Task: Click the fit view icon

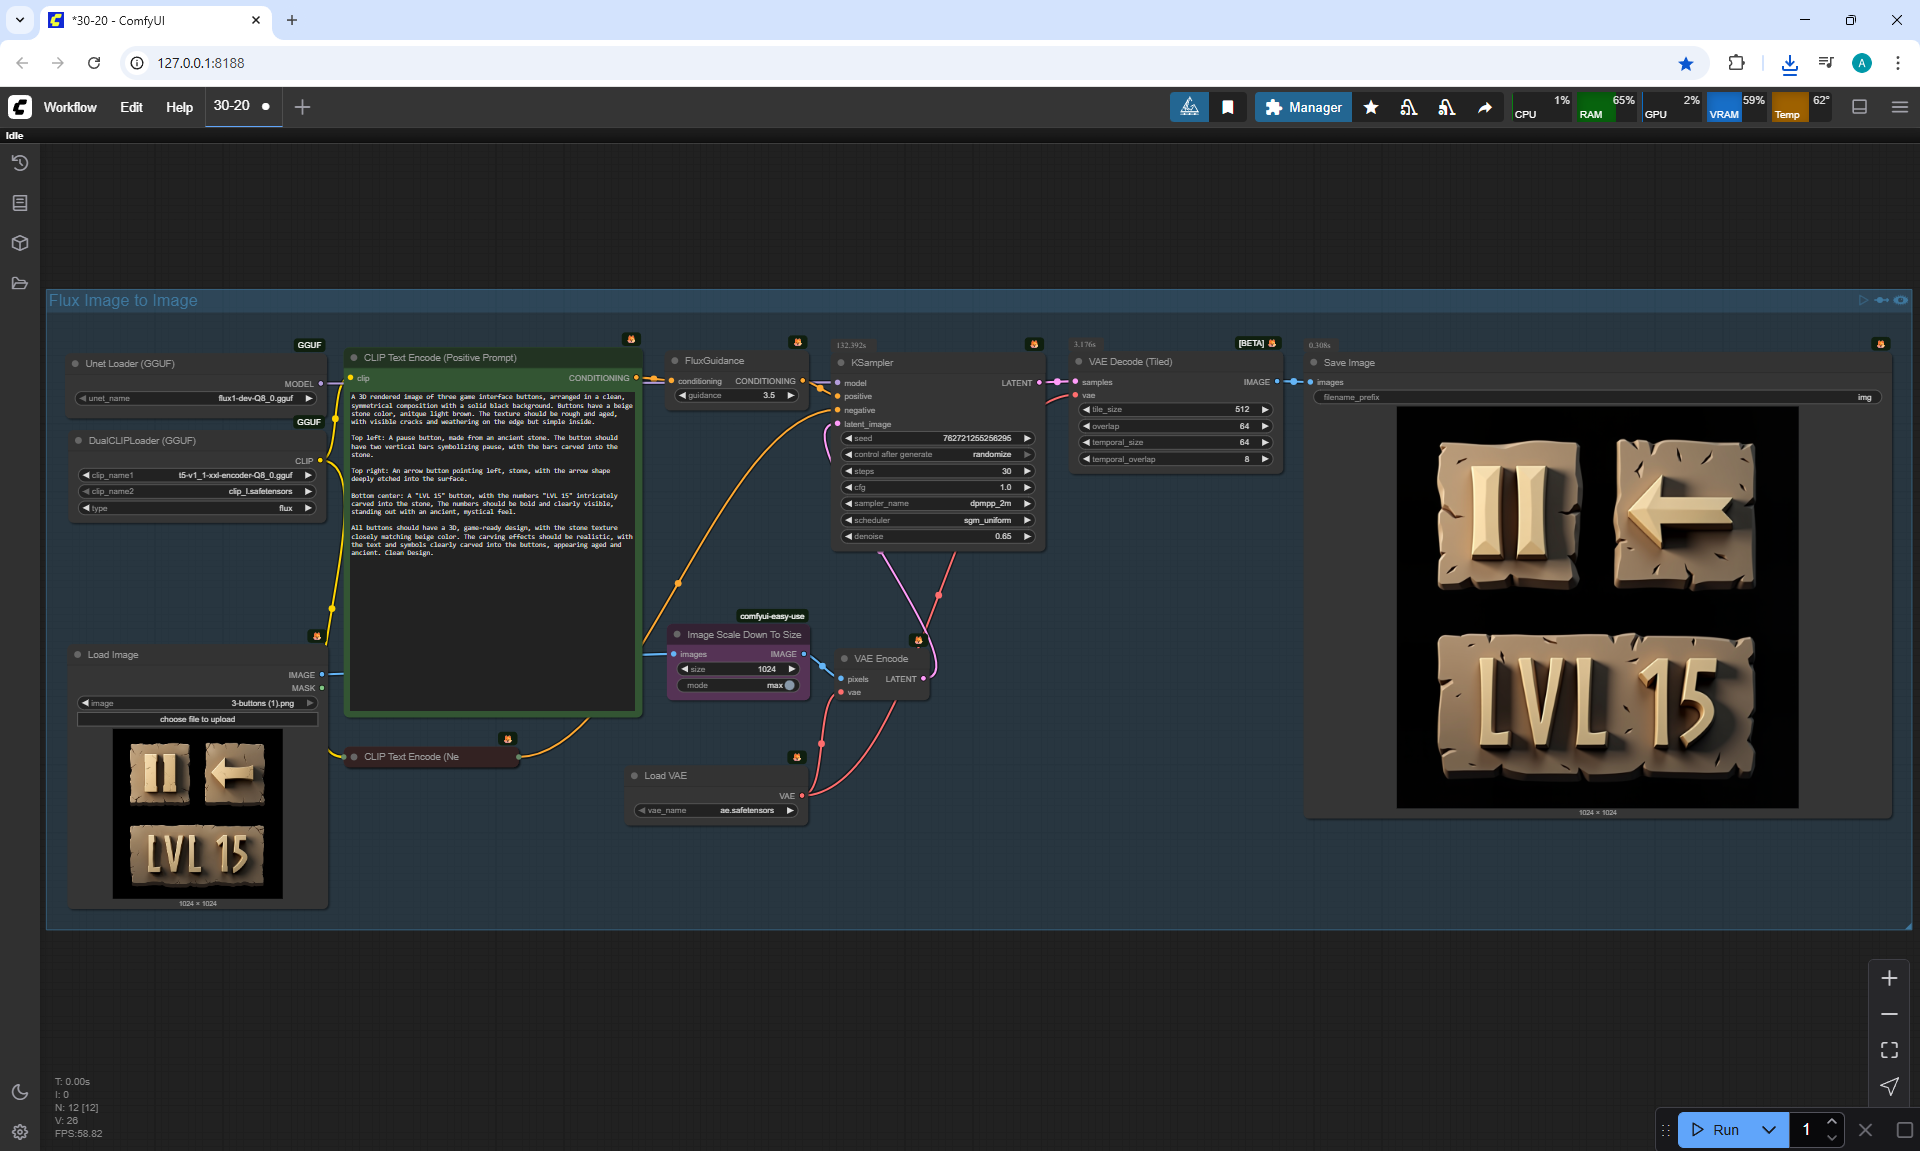Action: 1889,1050
